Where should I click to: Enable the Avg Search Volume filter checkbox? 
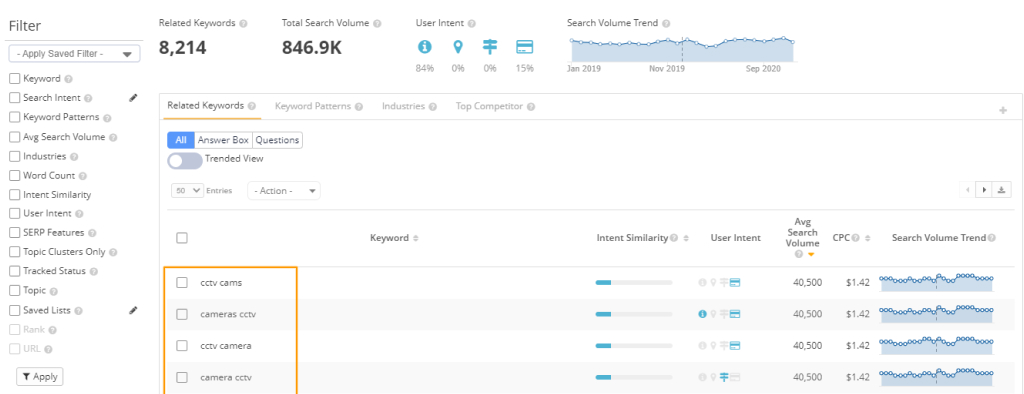[14, 137]
